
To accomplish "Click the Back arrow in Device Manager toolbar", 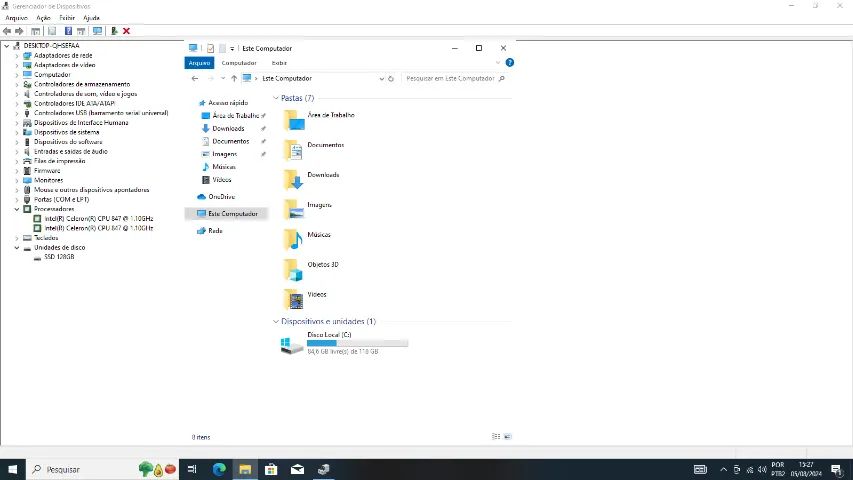I will (x=7, y=31).
